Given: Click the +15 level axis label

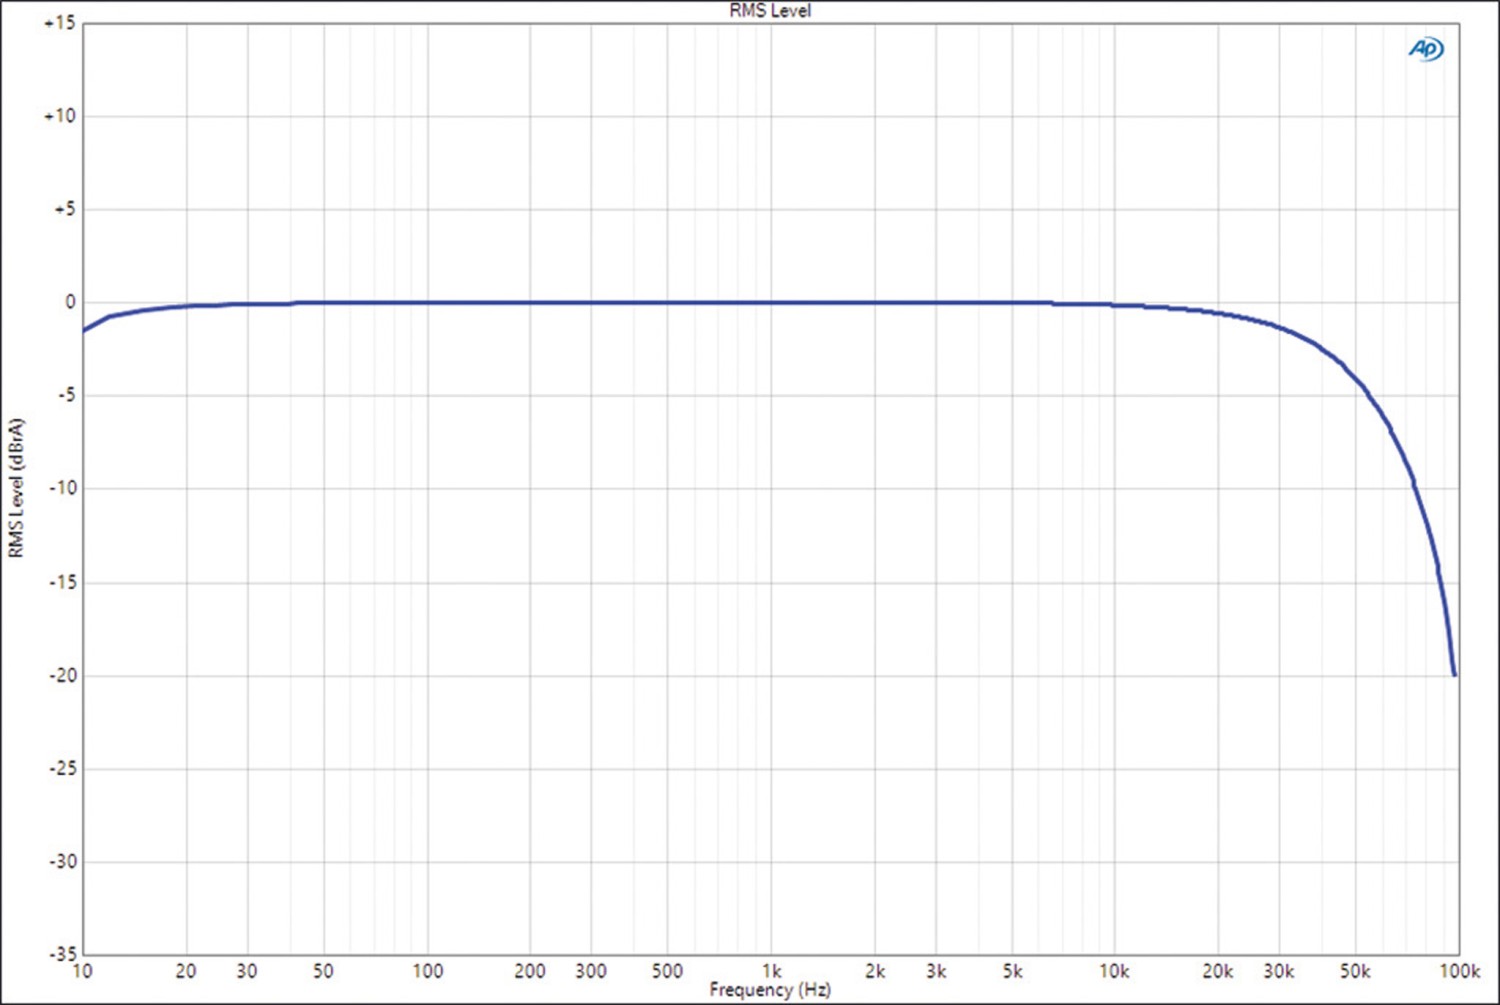Looking at the screenshot, I should (x=59, y=23).
